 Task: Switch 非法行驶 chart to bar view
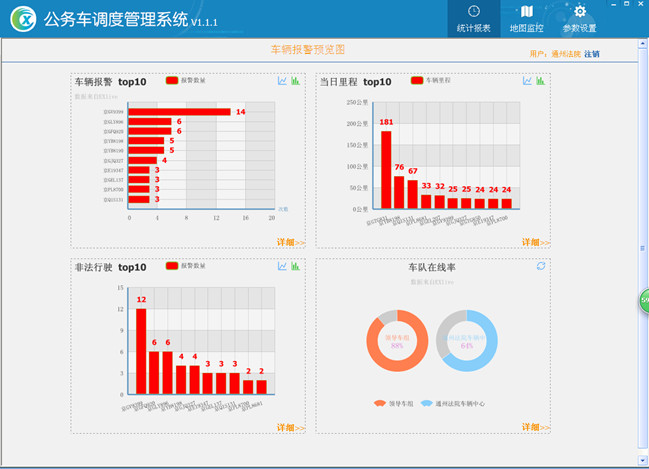click(296, 266)
